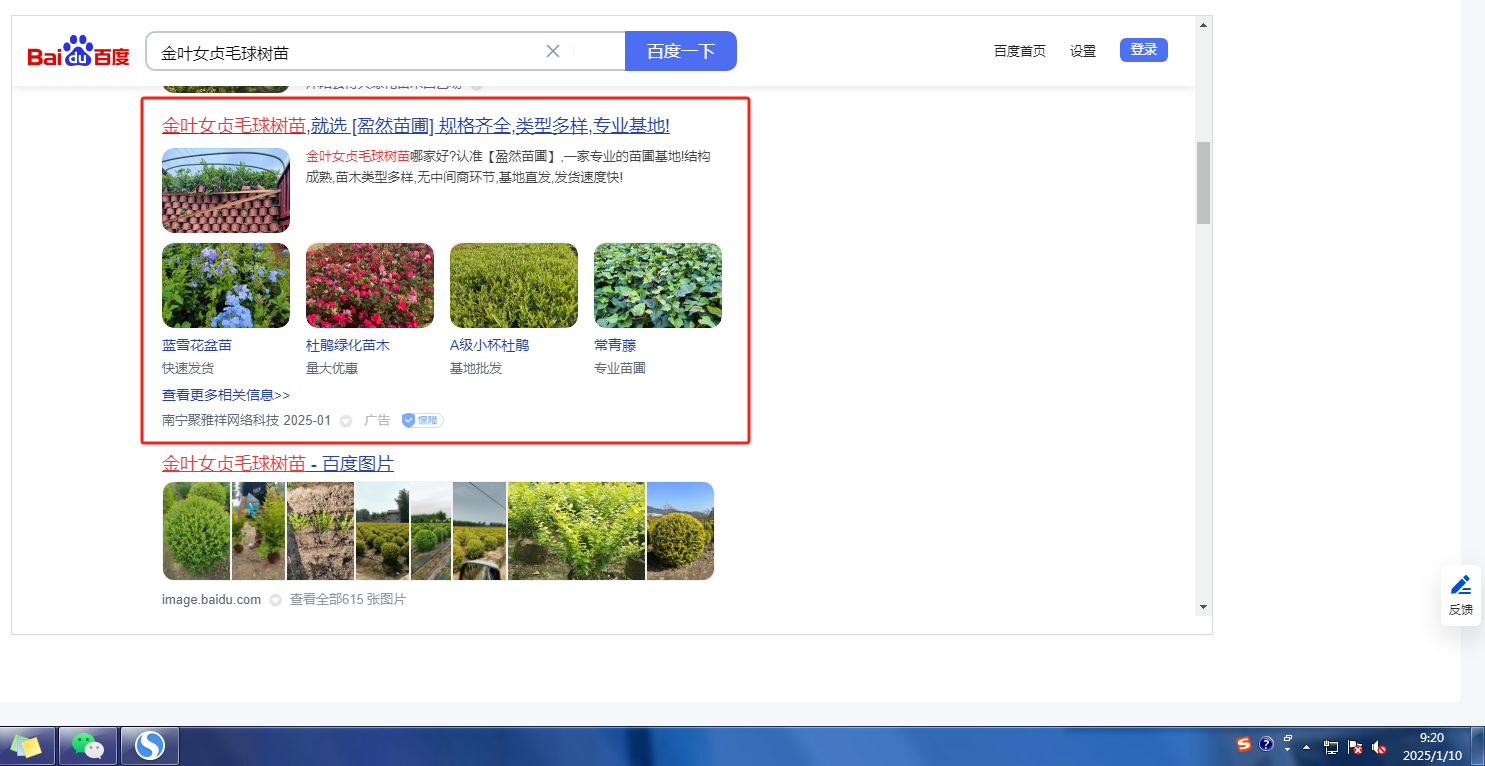Click the network icon in system tray
The height and width of the screenshot is (766, 1485).
1331,746
